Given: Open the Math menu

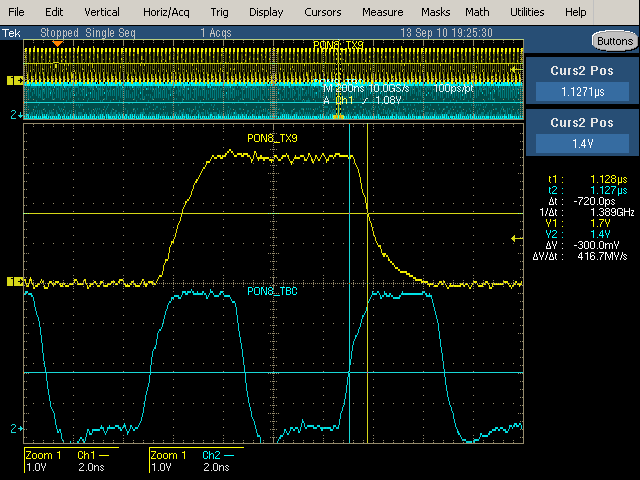Looking at the screenshot, I should (477, 12).
